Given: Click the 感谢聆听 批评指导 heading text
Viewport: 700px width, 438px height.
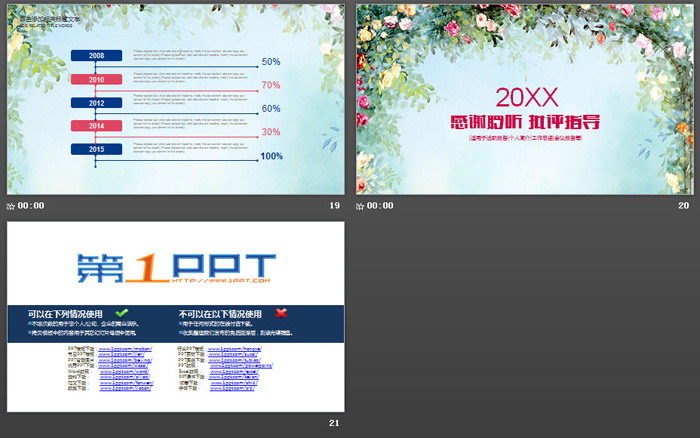Looking at the screenshot, I should (x=524, y=123).
